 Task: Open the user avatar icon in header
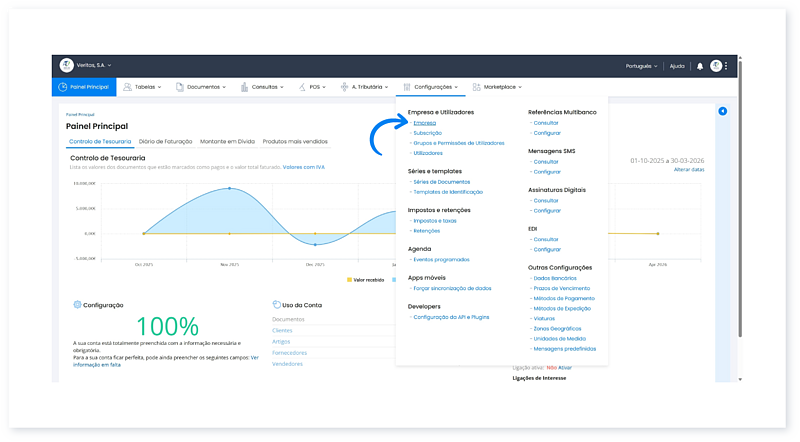(716, 66)
